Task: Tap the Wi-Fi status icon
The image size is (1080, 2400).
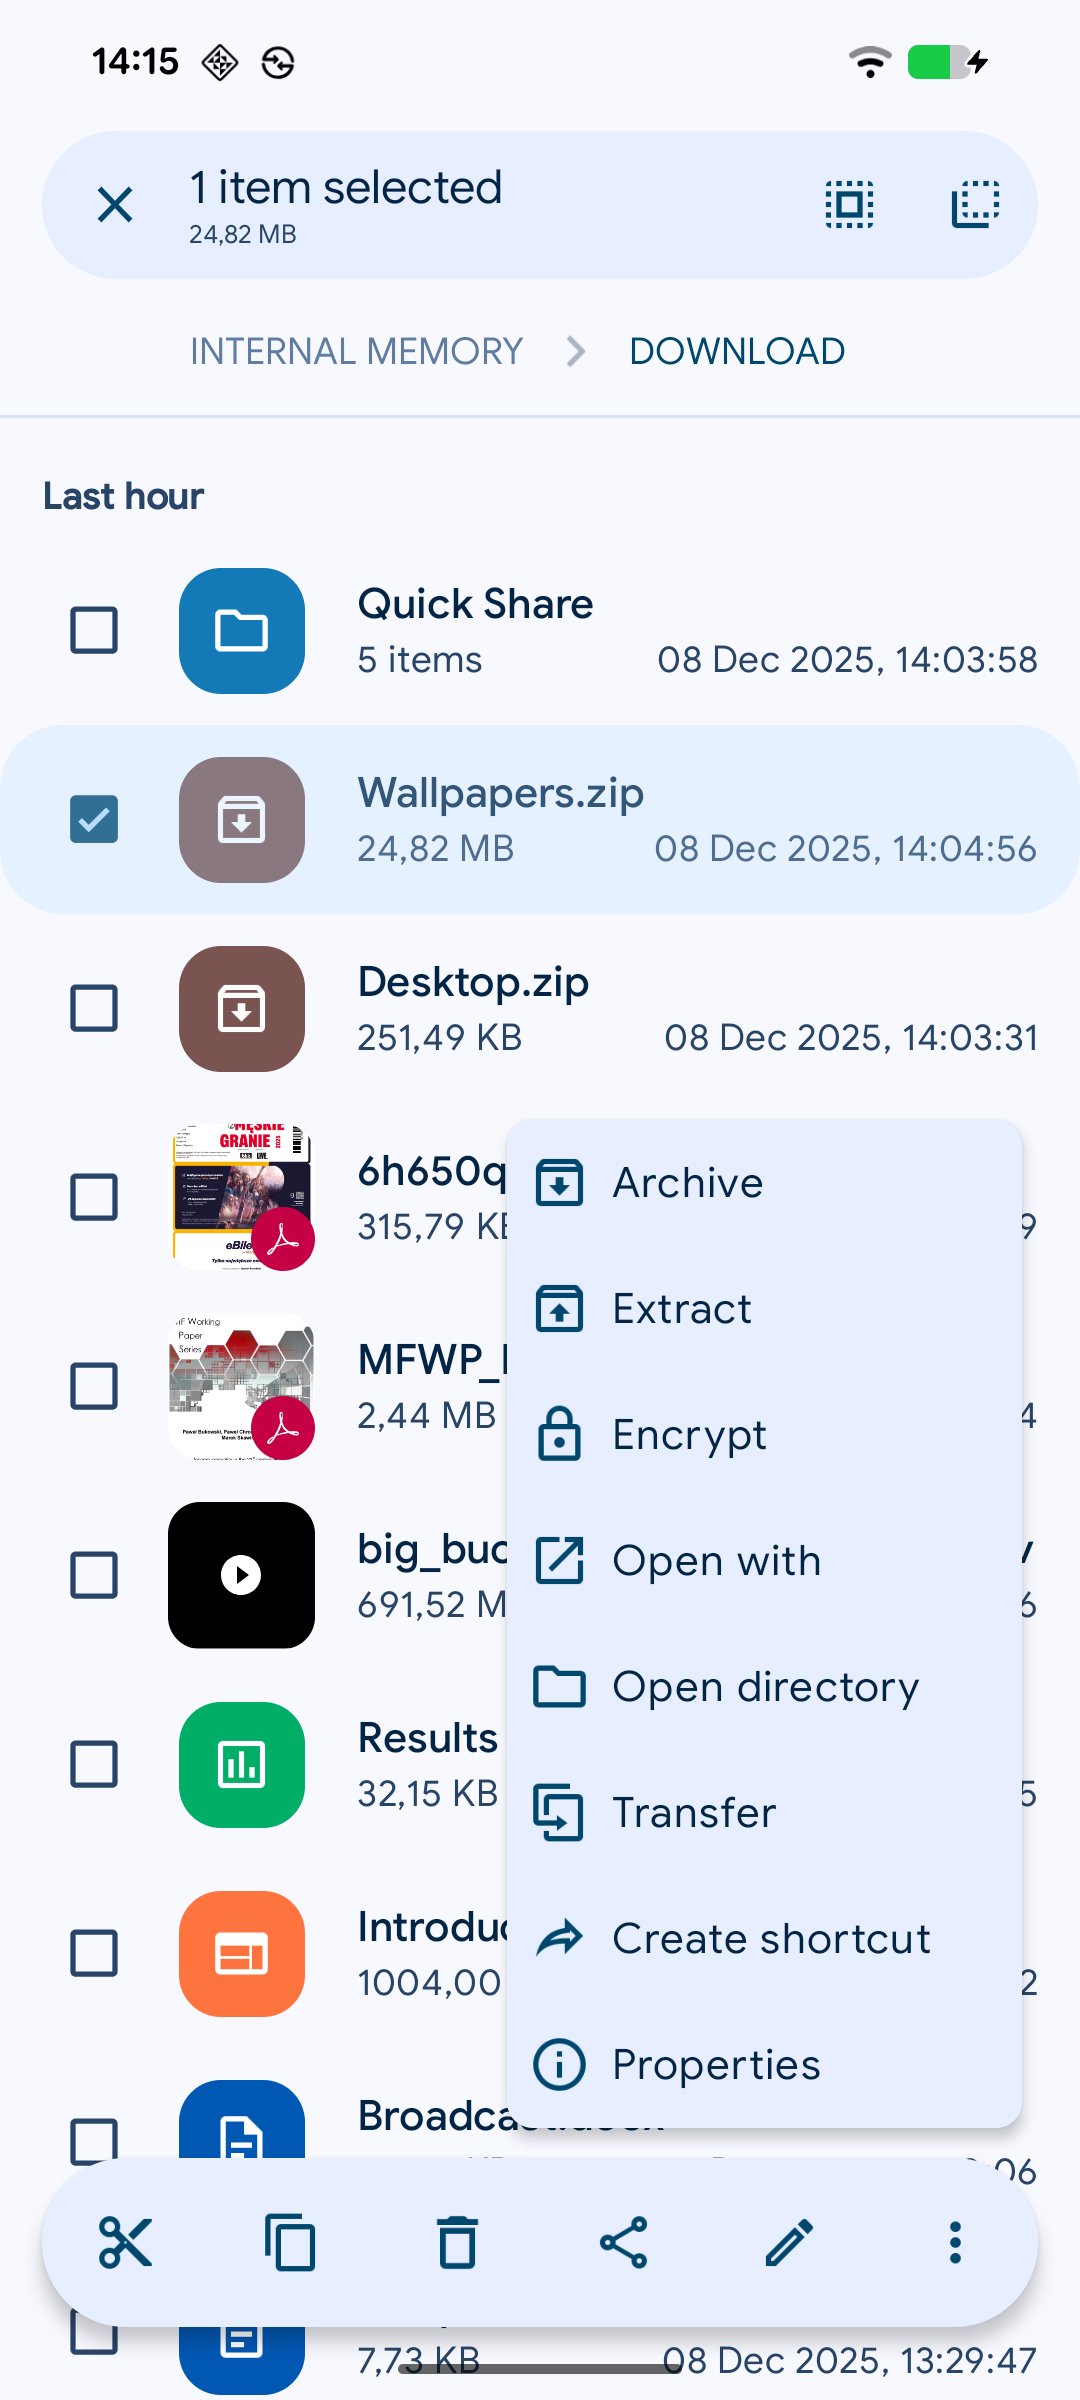Action: tap(870, 62)
